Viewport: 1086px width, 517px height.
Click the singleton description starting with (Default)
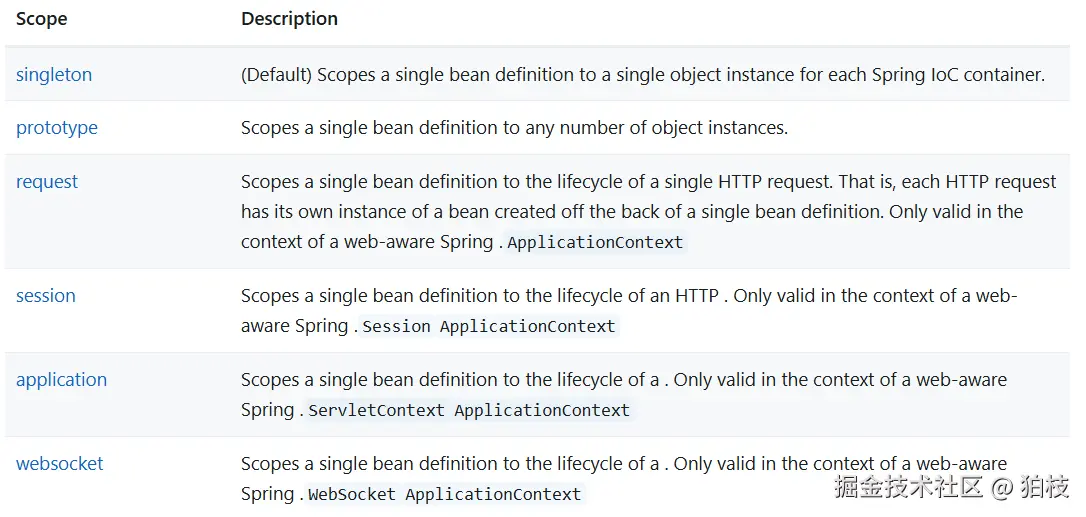tap(642, 75)
